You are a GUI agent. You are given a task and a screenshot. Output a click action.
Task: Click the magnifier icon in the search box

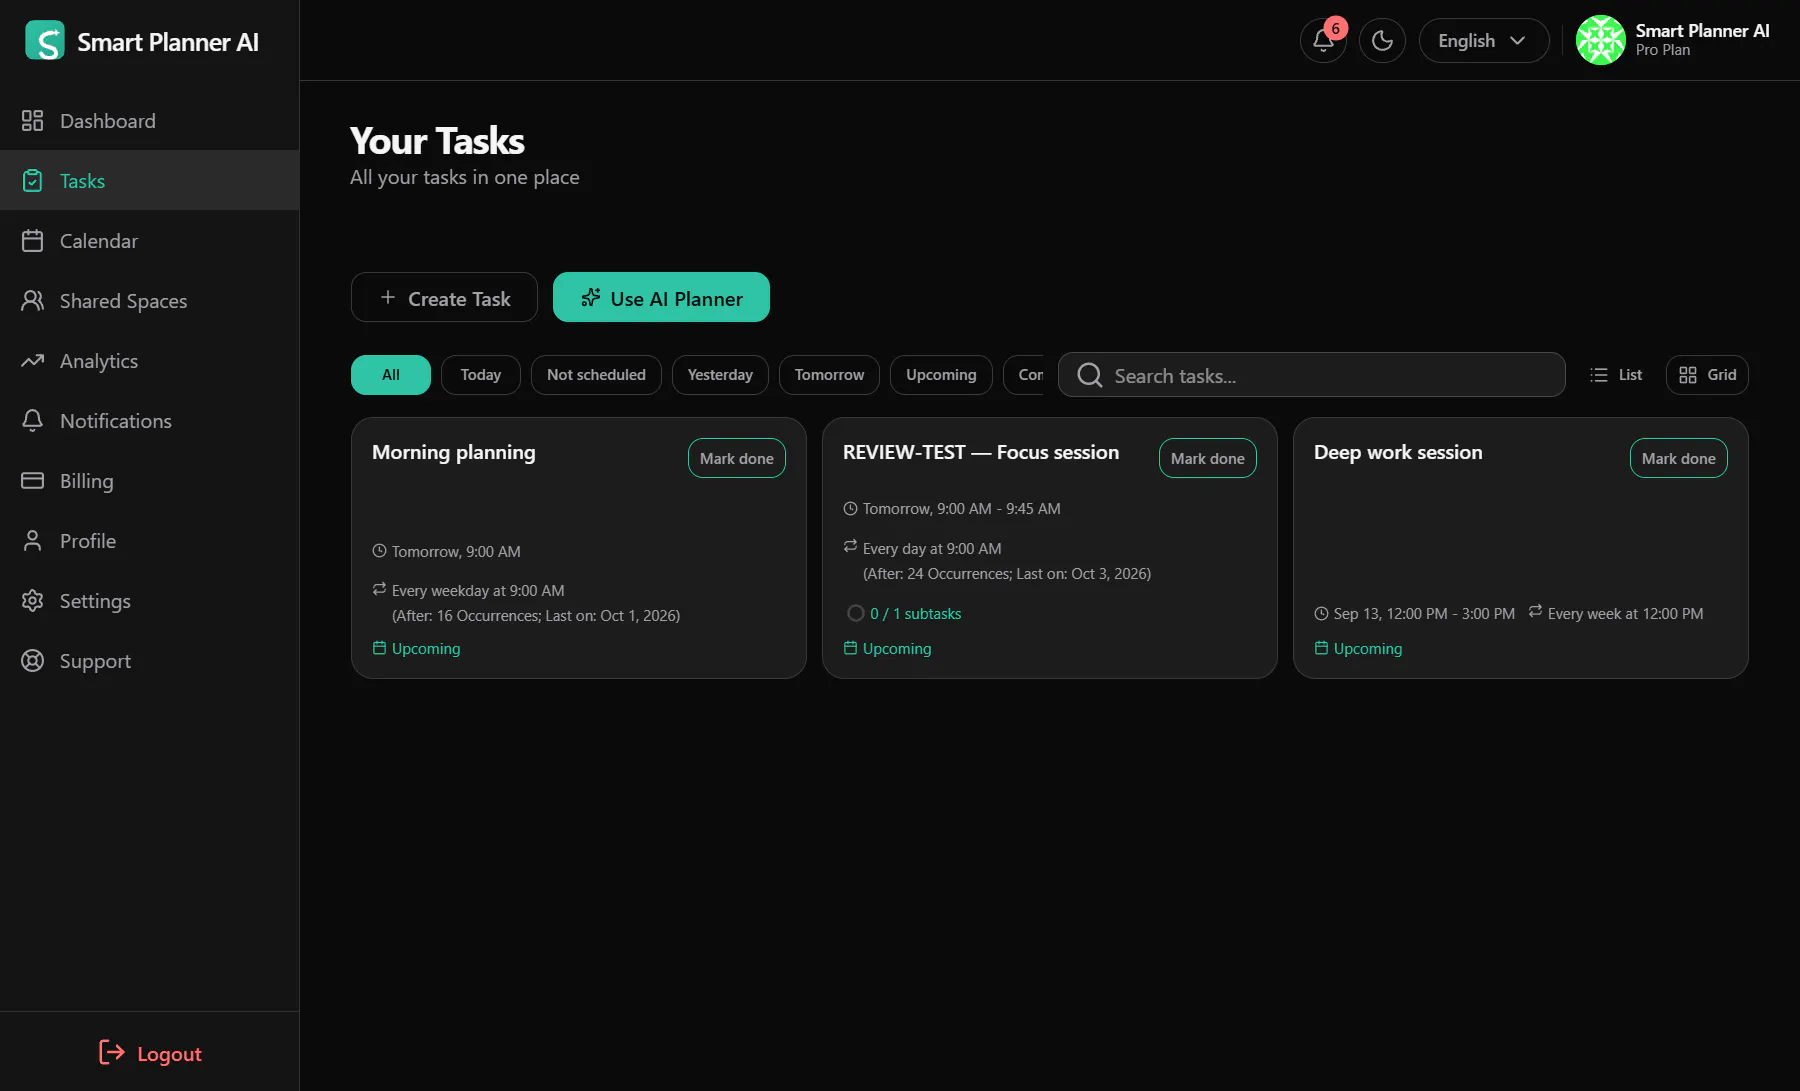tap(1090, 375)
